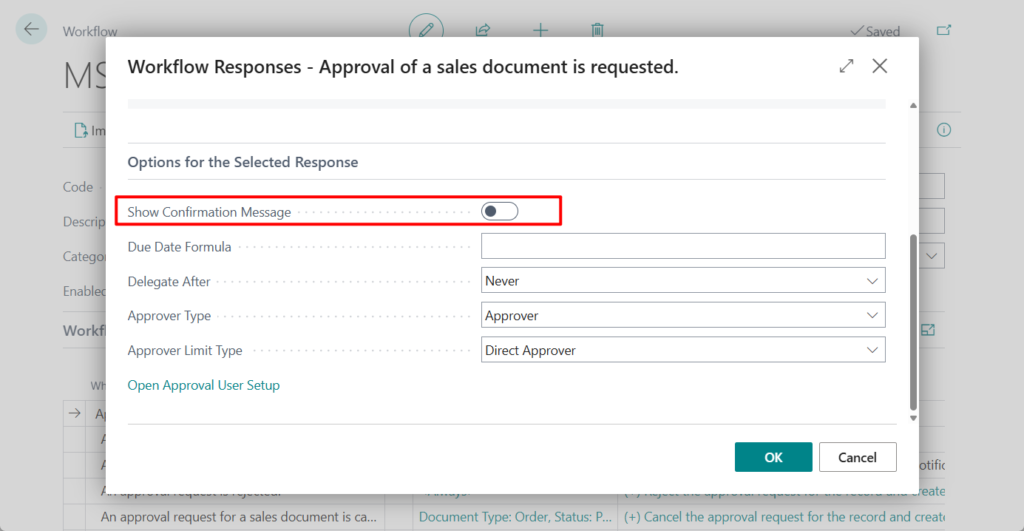Click the share icon in header
This screenshot has height=531, width=1024.
(x=483, y=30)
